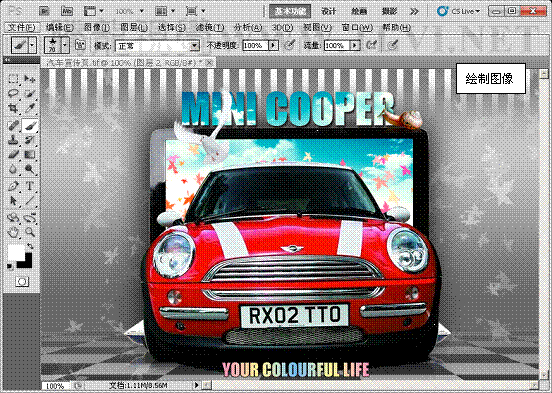Image resolution: width=552 pixels, height=393 pixels.
Task: Select the History Brush tool
Action: 30,140
